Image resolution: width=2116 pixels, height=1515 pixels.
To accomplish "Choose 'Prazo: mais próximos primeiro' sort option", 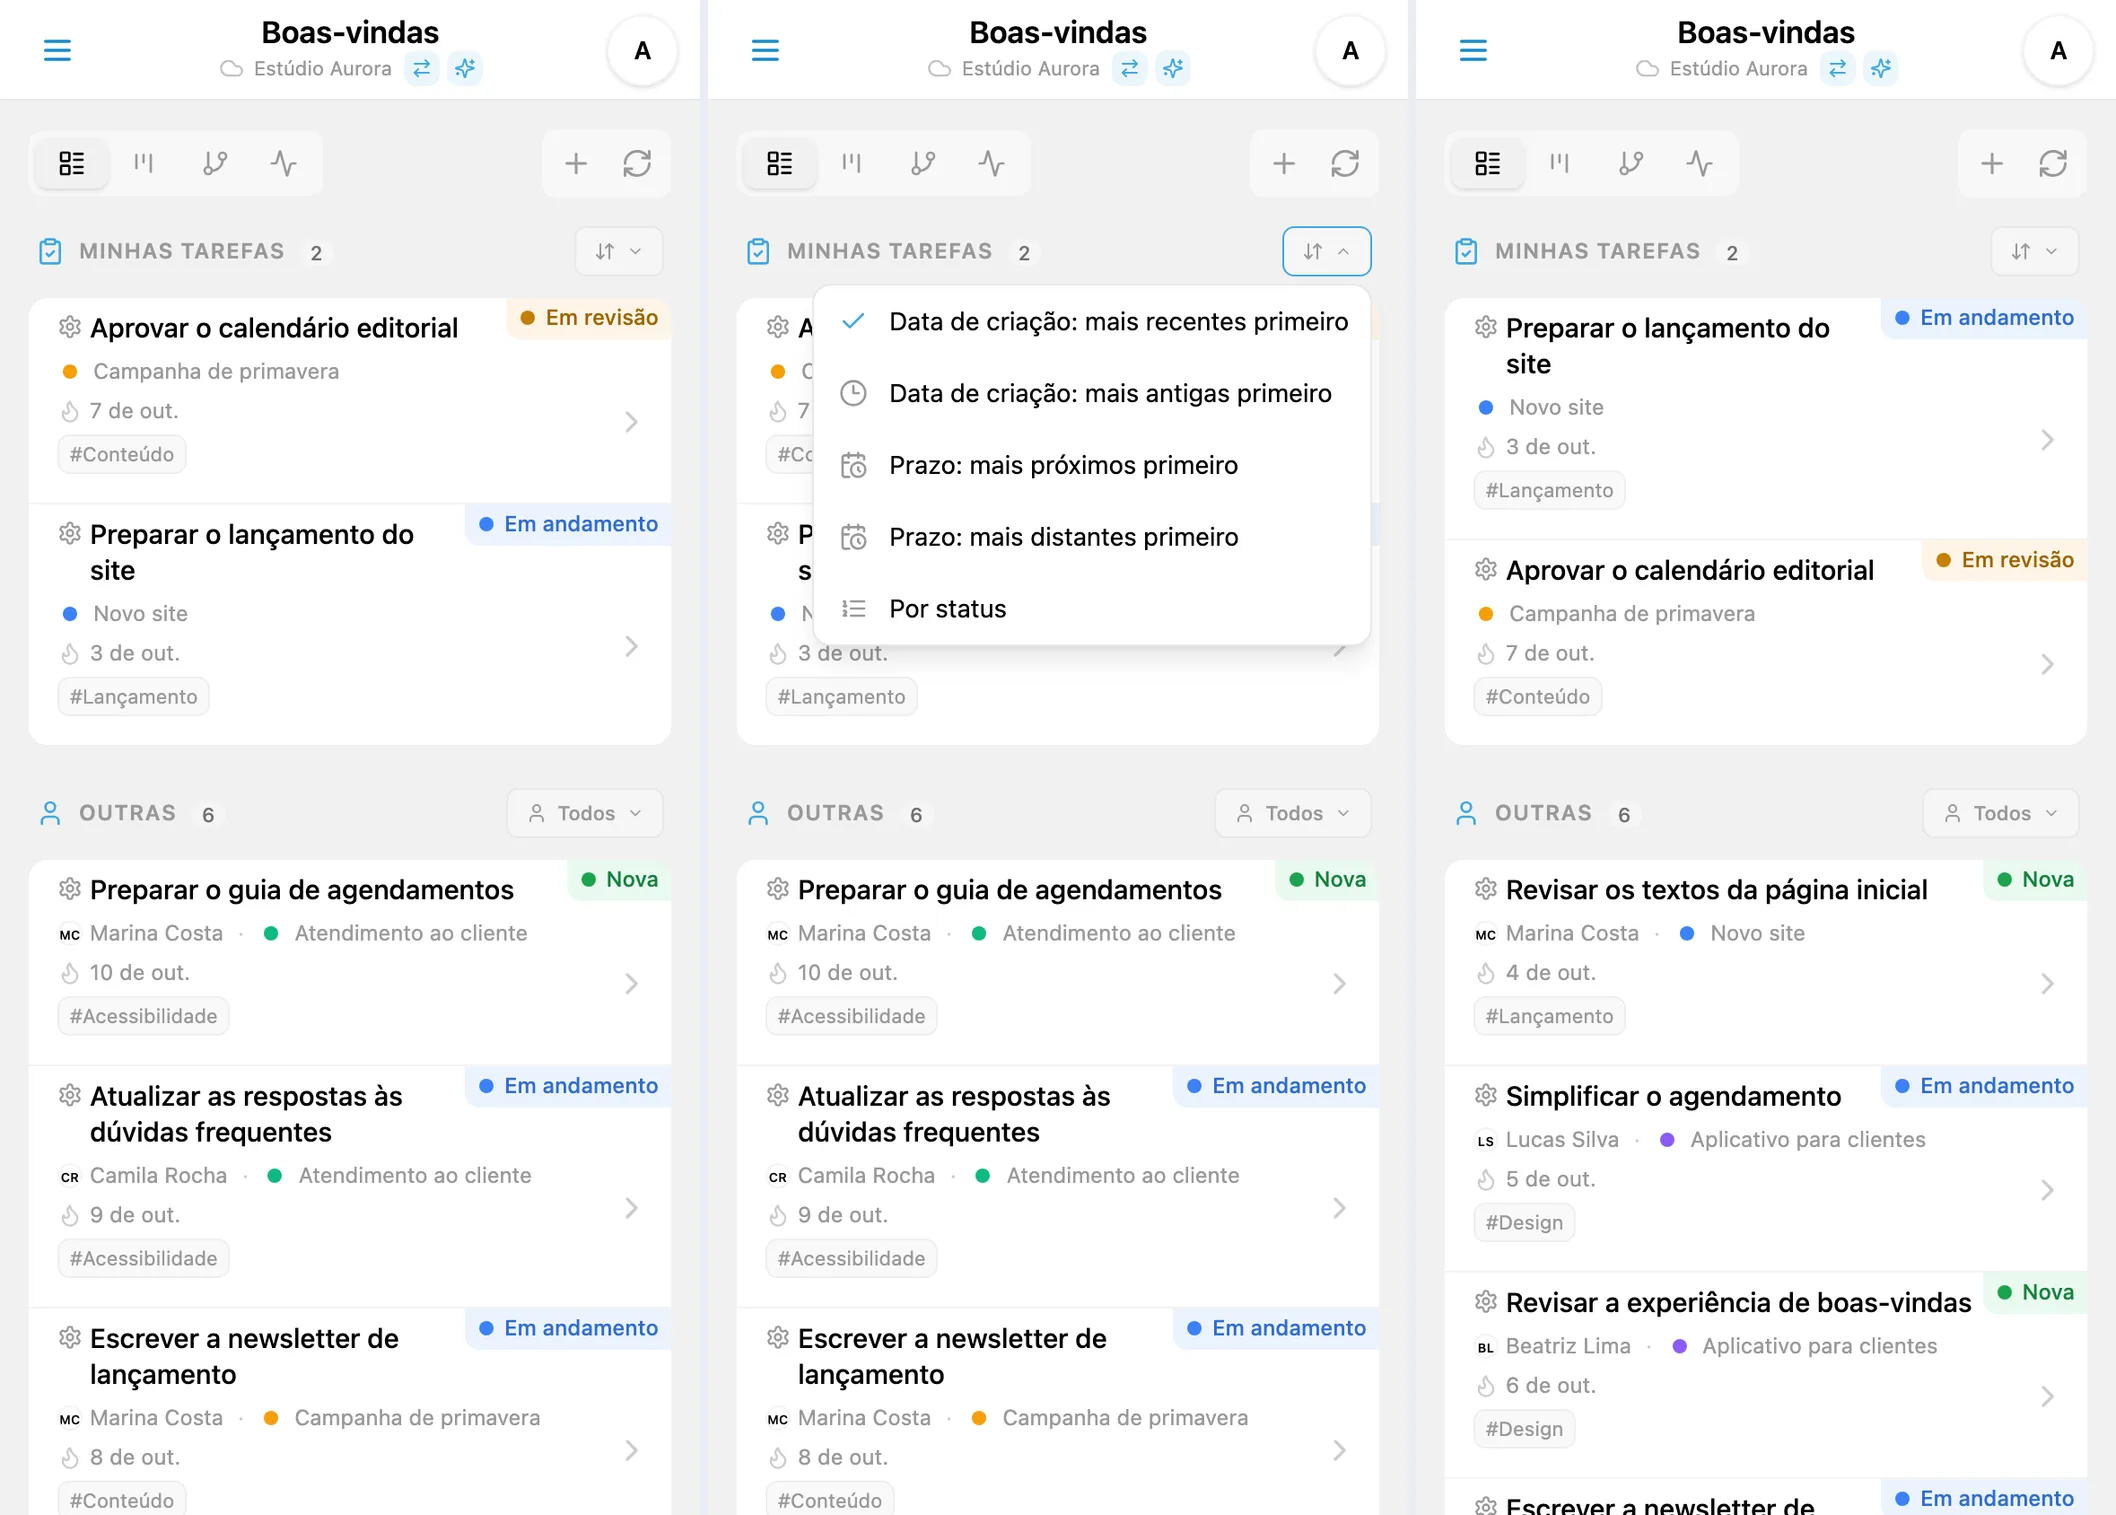I will pos(1092,466).
